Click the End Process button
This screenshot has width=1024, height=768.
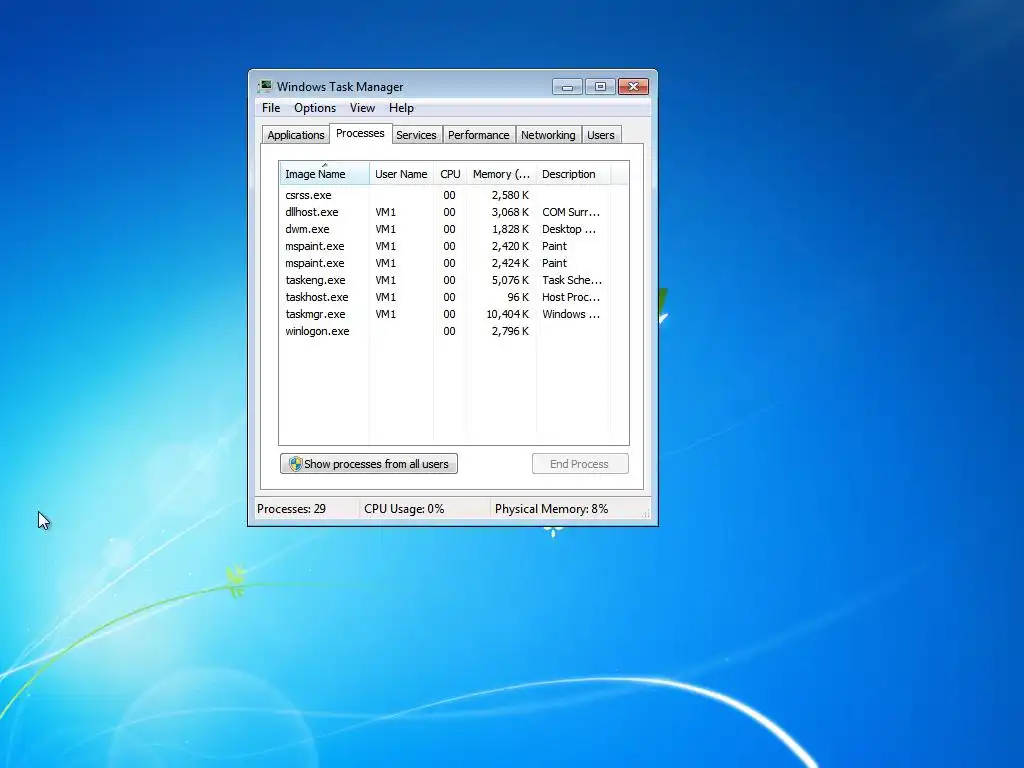(x=580, y=464)
